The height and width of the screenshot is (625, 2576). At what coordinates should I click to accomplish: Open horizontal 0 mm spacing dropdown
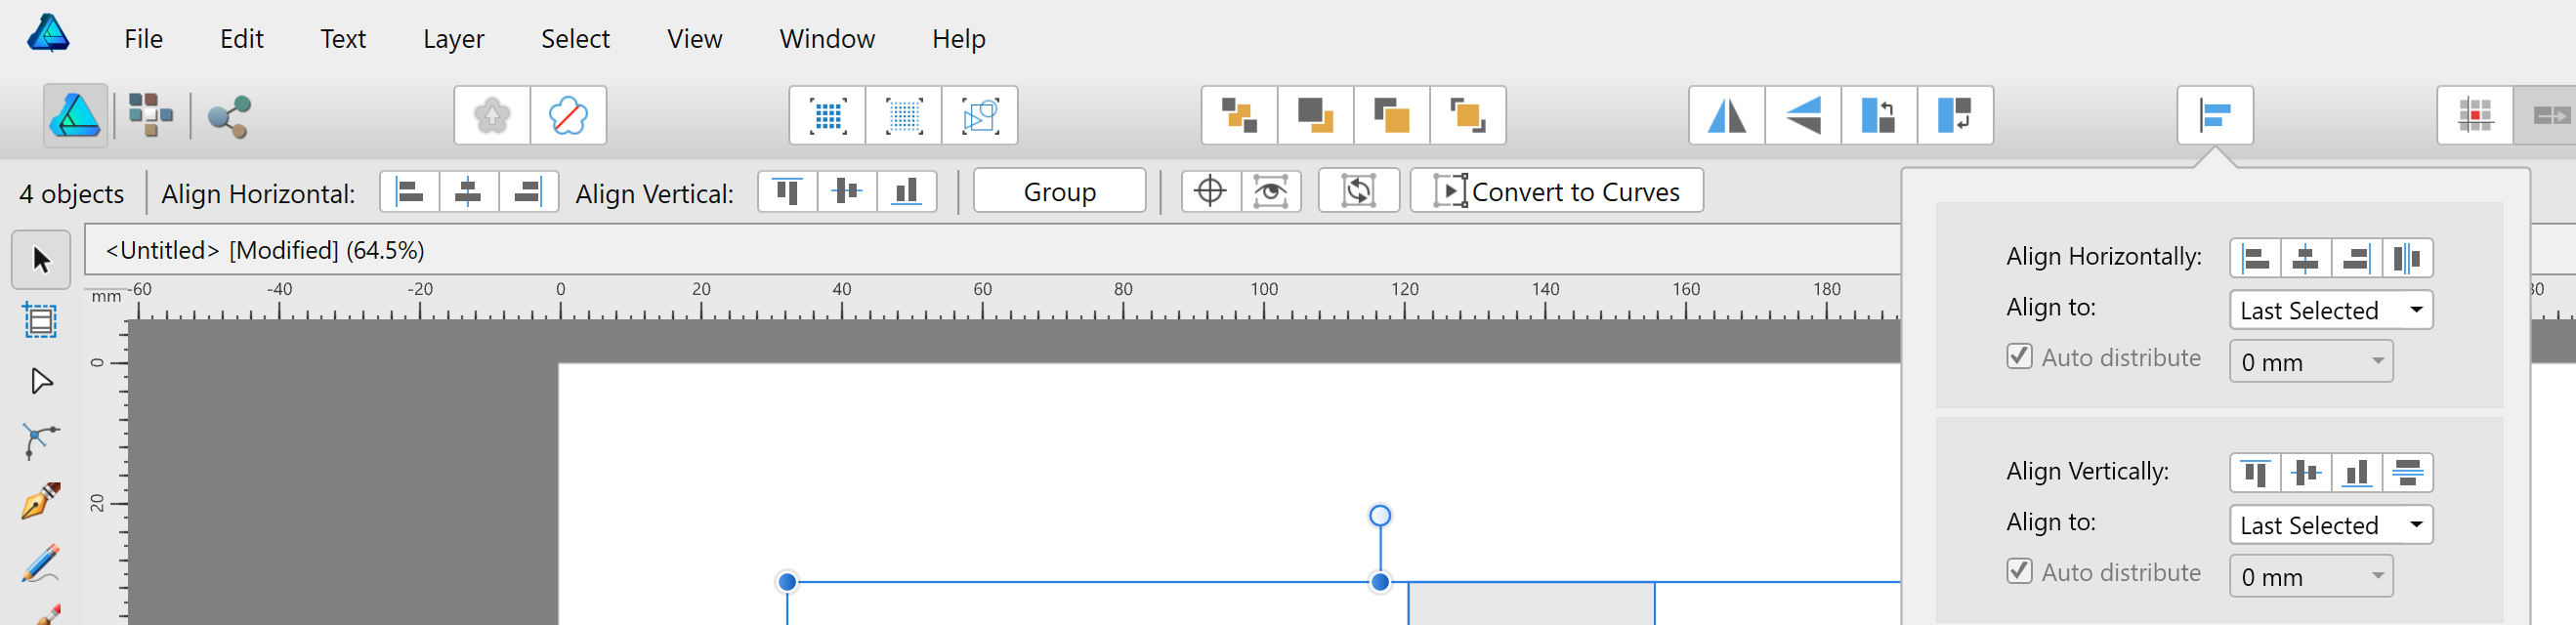pos(2311,361)
